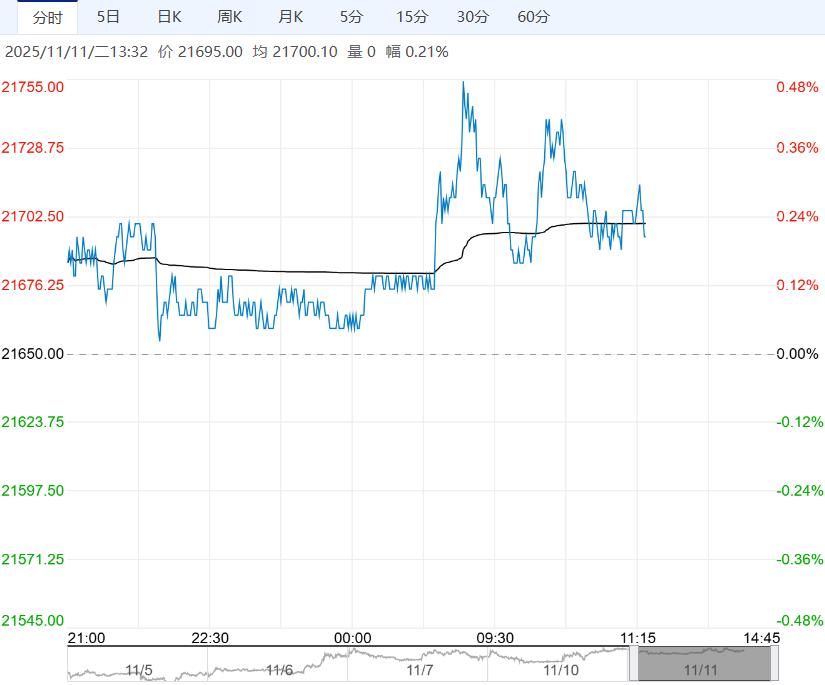Switch to the 15分 interval chart
The image size is (825, 685).
tap(412, 17)
